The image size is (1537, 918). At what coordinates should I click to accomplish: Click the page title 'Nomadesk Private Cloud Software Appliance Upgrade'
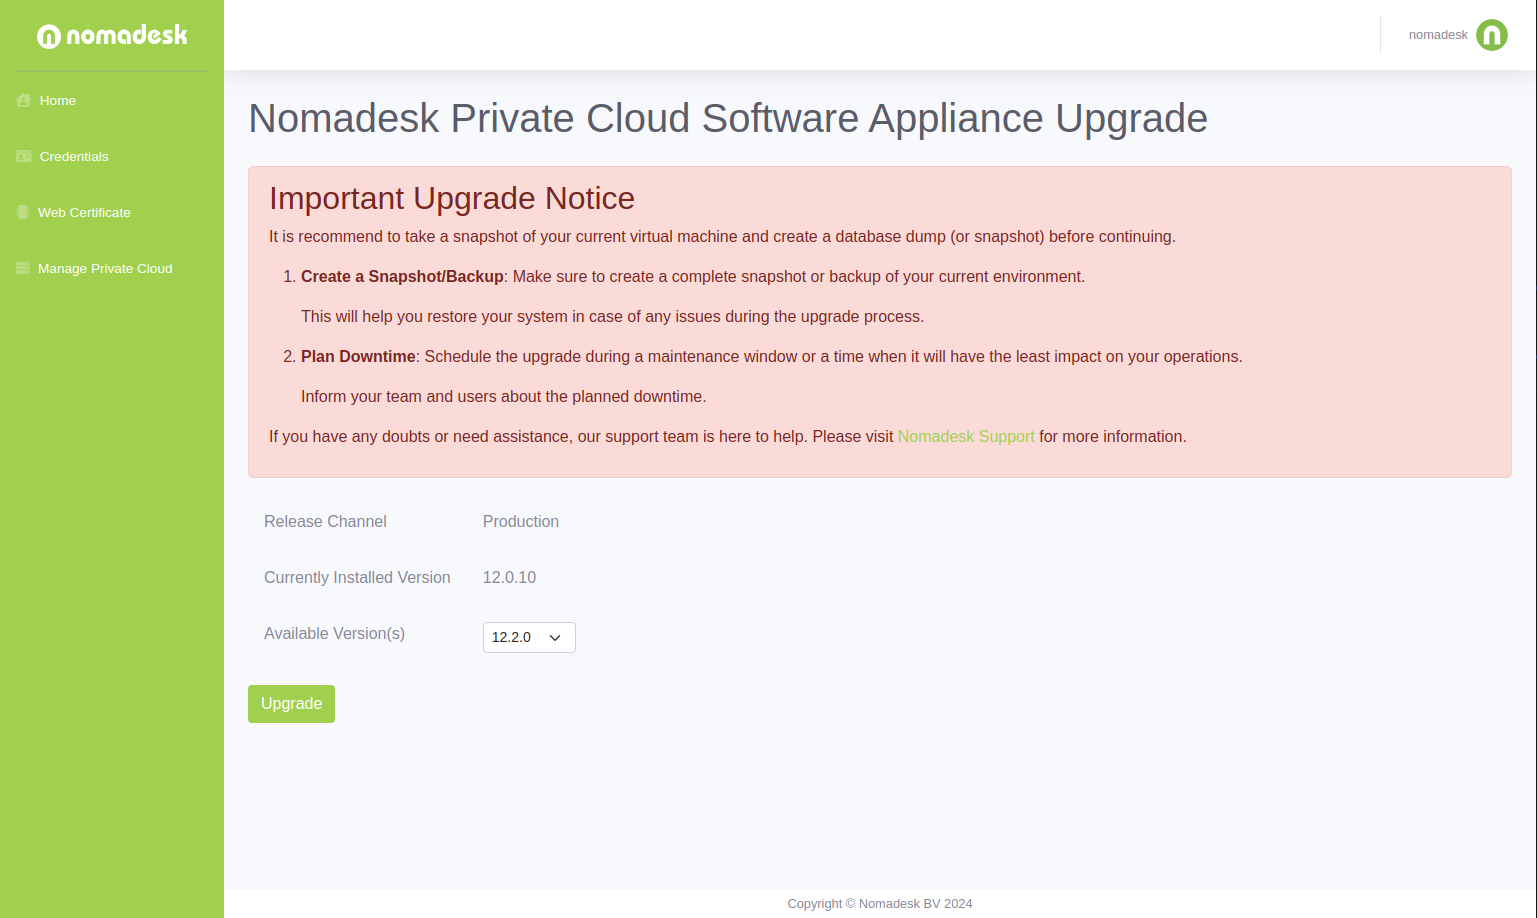pos(728,118)
